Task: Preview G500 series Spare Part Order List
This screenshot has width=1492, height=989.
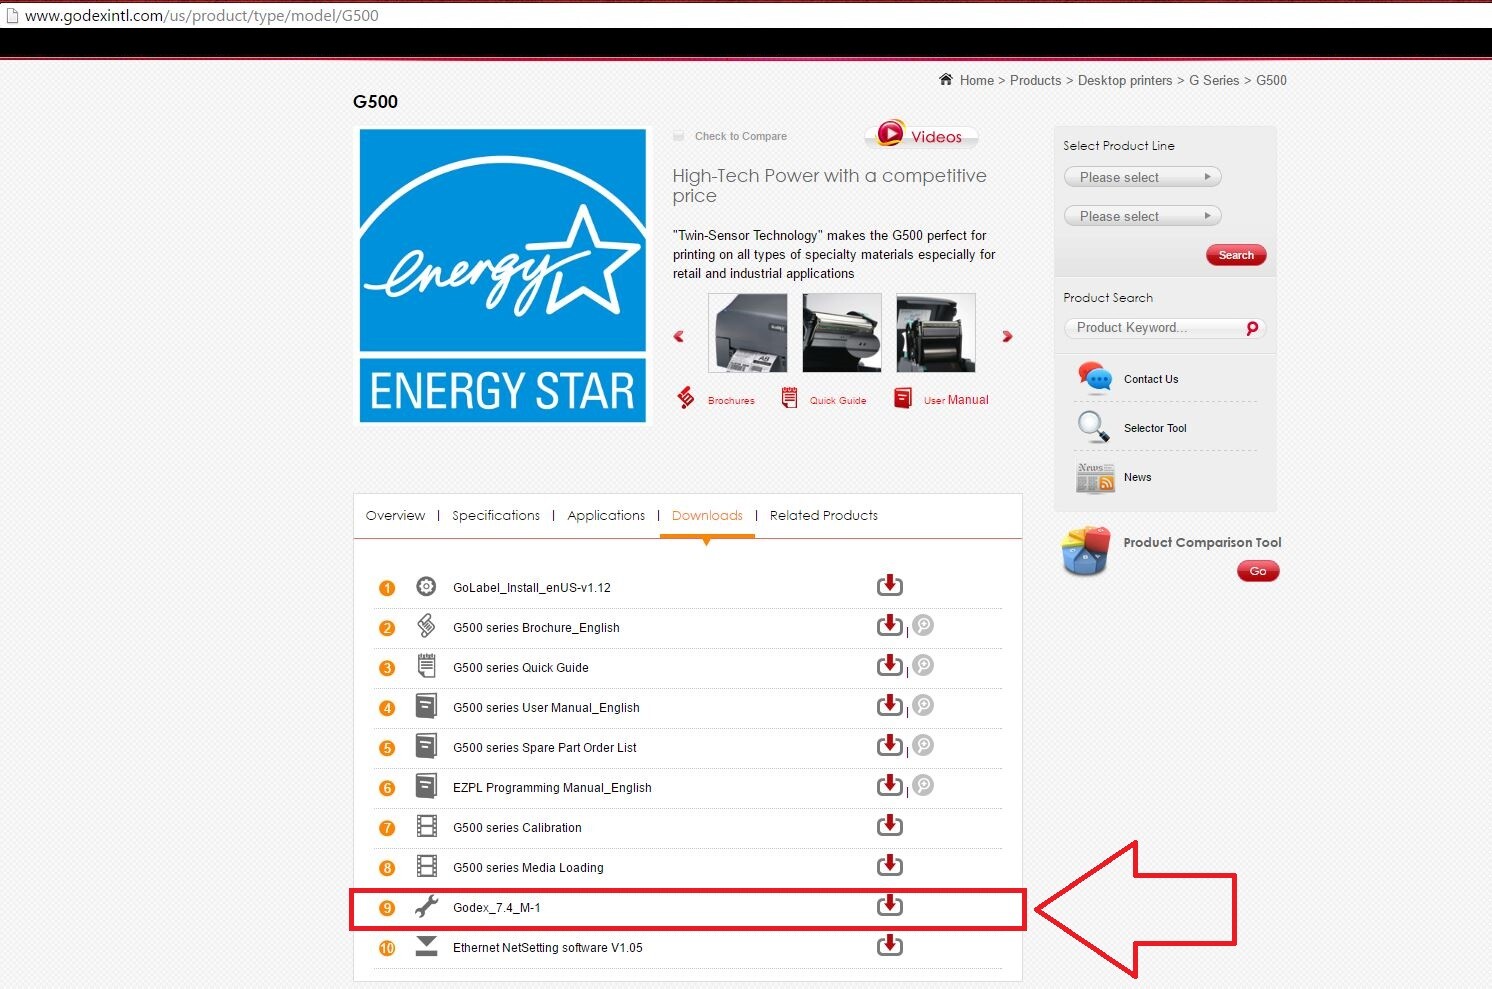Action: tap(923, 745)
